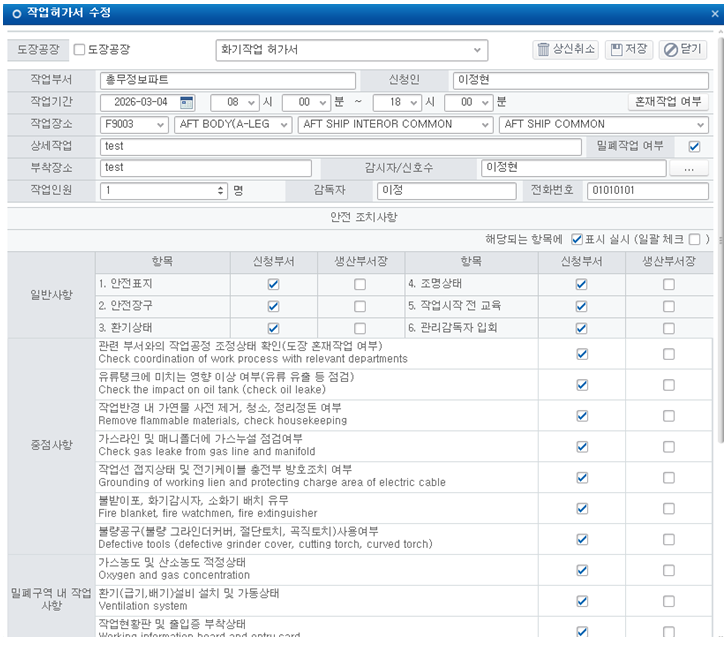The width and height of the screenshot is (726, 651).
Task: Open the start hour 08 dropdown
Action: tap(234, 102)
